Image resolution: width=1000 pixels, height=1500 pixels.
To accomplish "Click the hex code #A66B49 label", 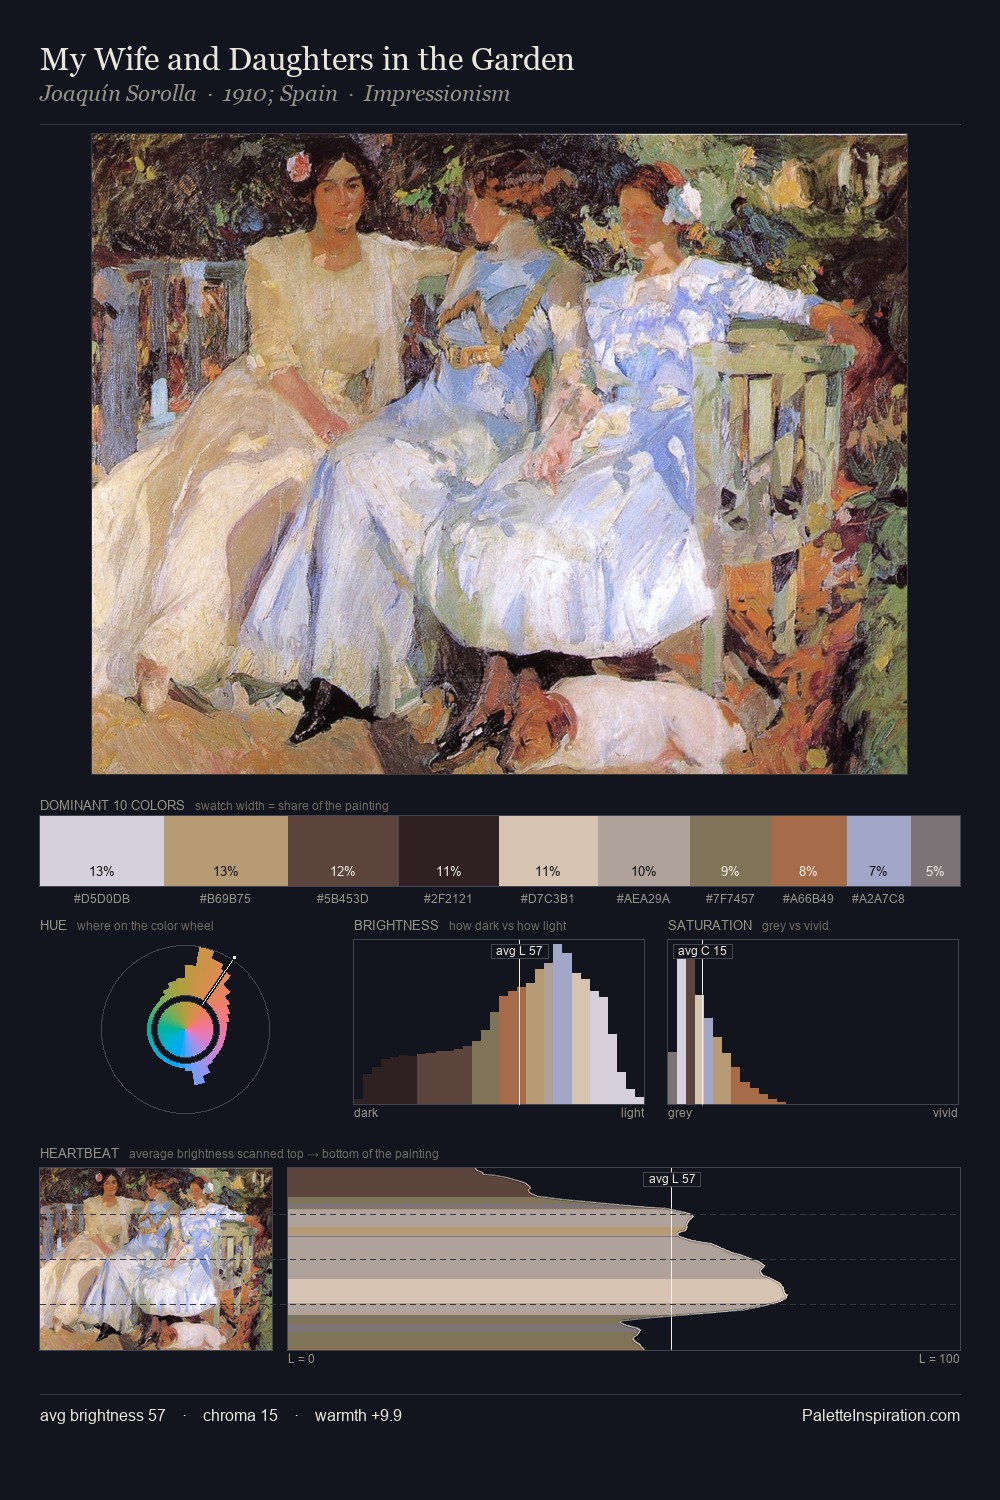I will 809,898.
